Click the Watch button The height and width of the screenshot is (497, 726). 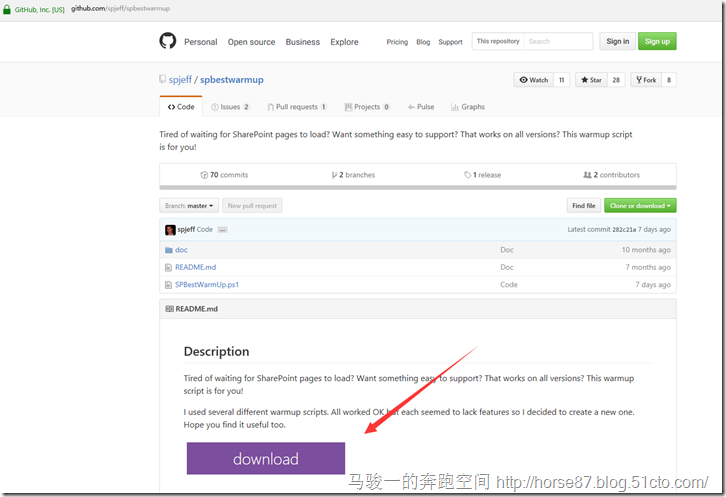533,80
